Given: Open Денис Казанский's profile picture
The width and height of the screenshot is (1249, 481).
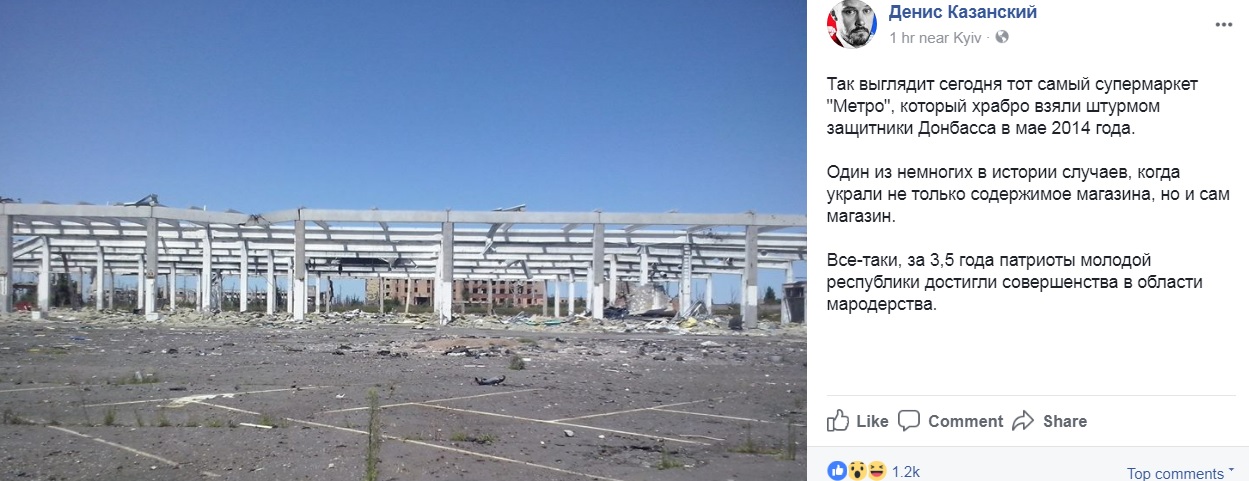Looking at the screenshot, I should point(851,23).
